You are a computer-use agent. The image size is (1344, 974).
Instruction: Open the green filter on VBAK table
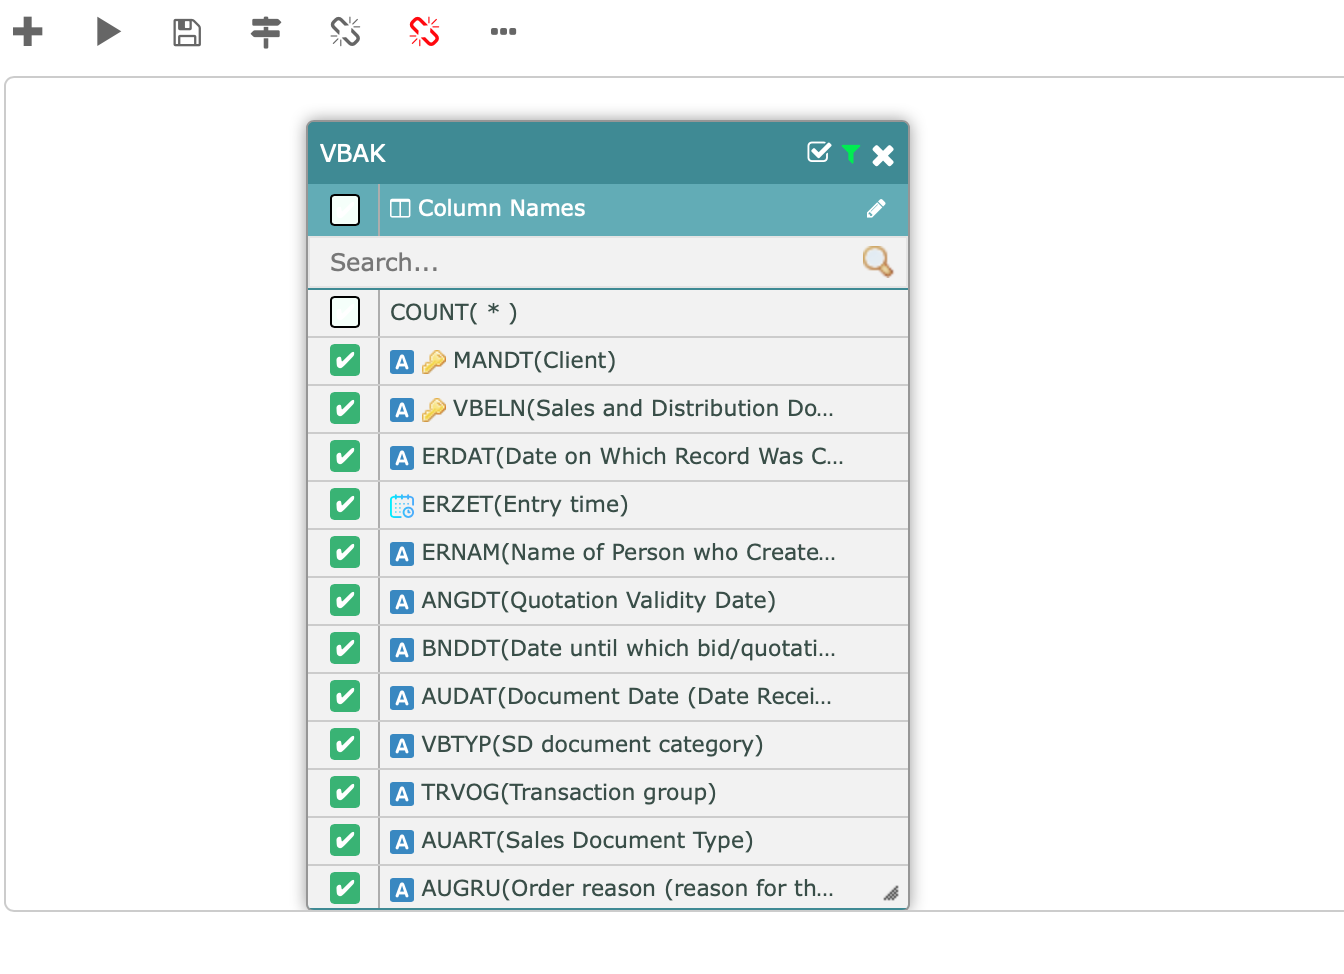coord(851,154)
